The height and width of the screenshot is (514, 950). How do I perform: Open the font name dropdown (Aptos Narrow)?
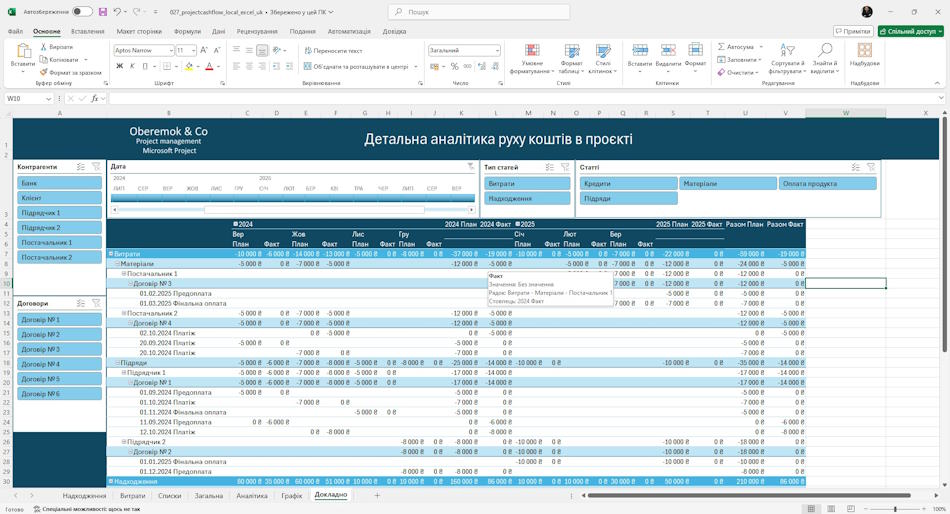(x=171, y=51)
